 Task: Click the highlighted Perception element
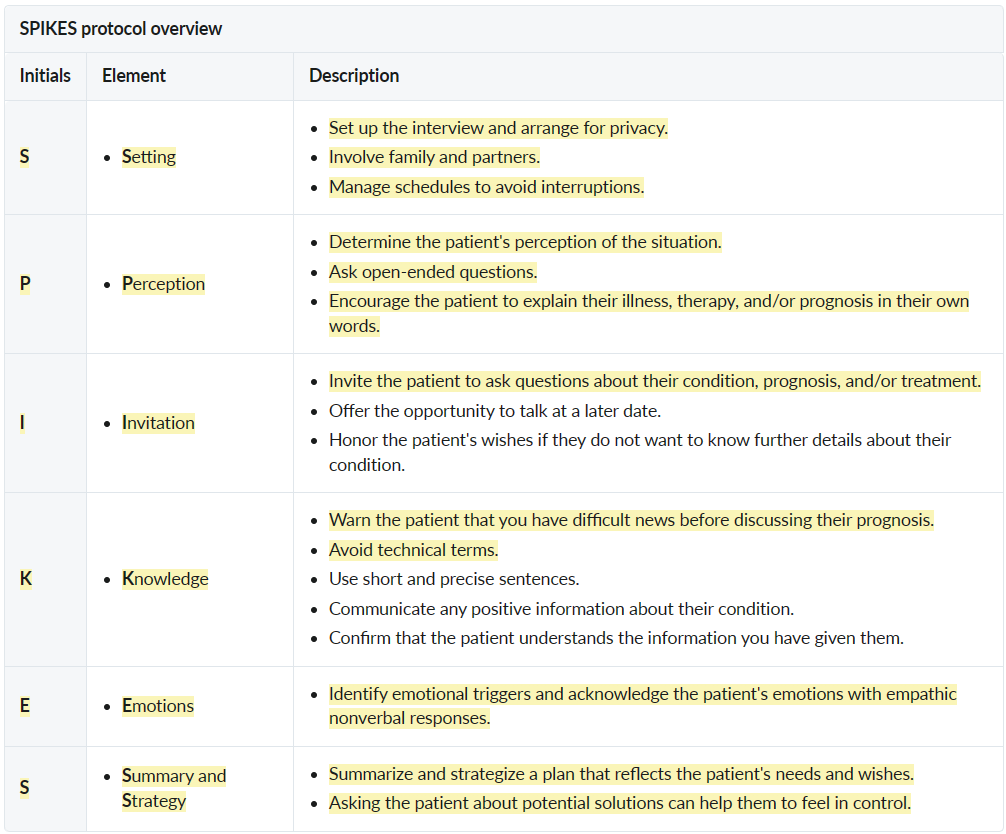(x=164, y=284)
